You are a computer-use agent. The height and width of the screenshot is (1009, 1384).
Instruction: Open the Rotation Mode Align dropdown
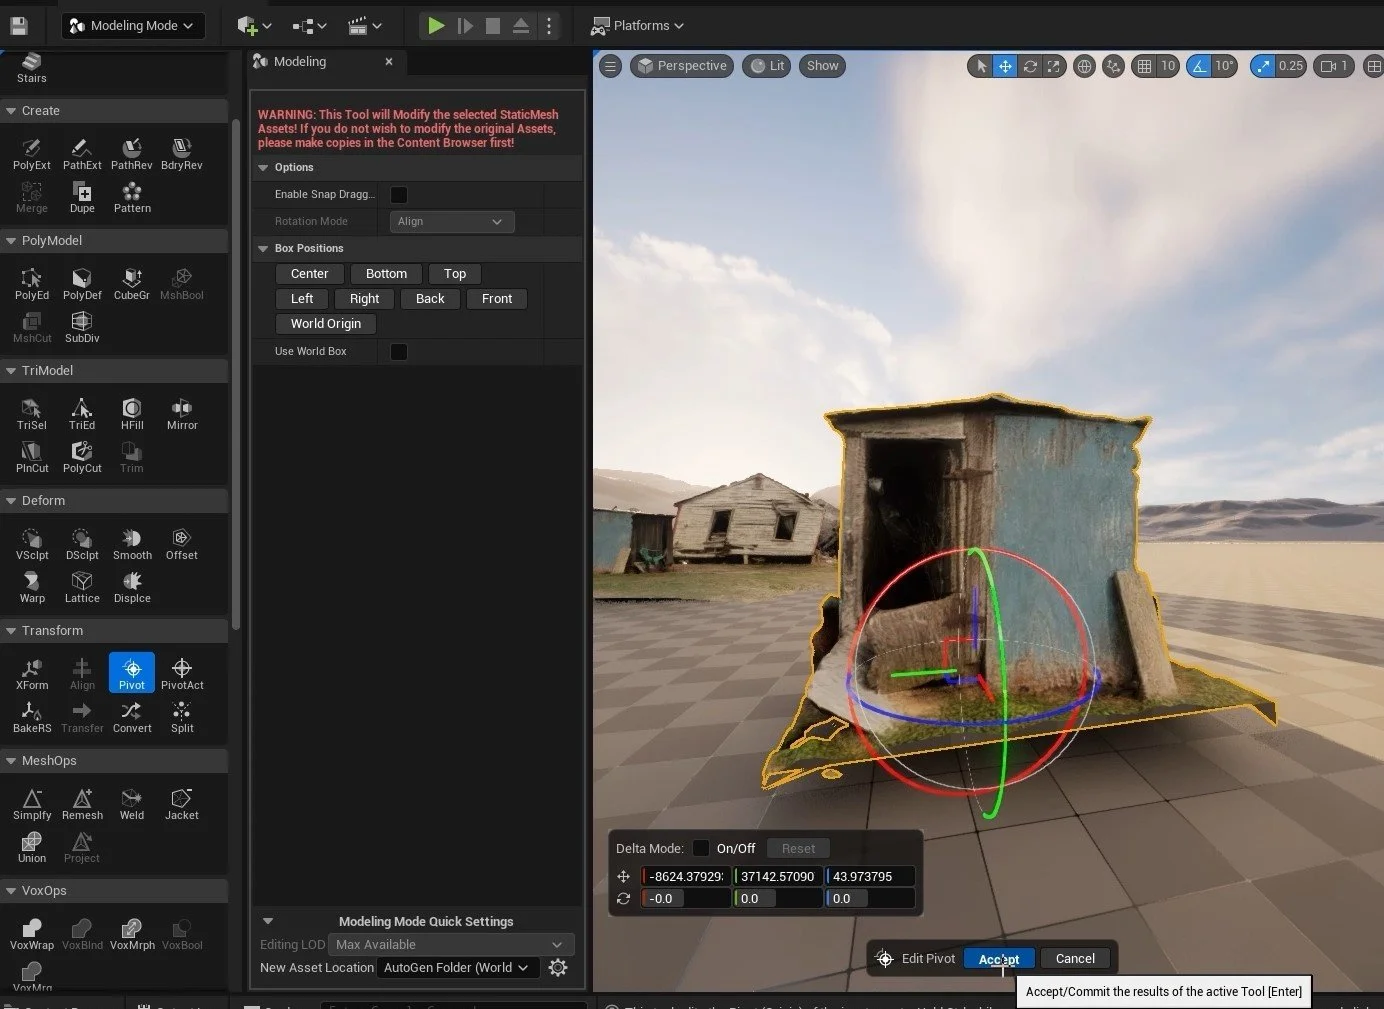(451, 221)
